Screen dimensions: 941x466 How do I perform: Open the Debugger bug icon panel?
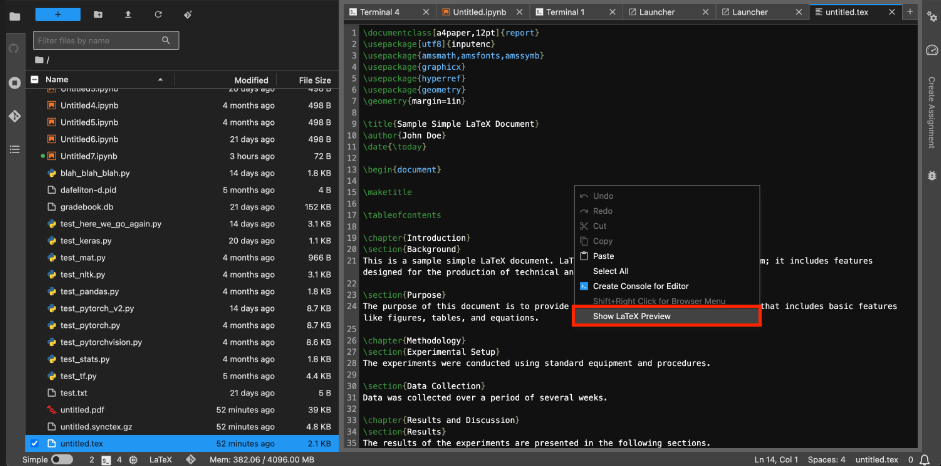pyautogui.click(x=931, y=176)
